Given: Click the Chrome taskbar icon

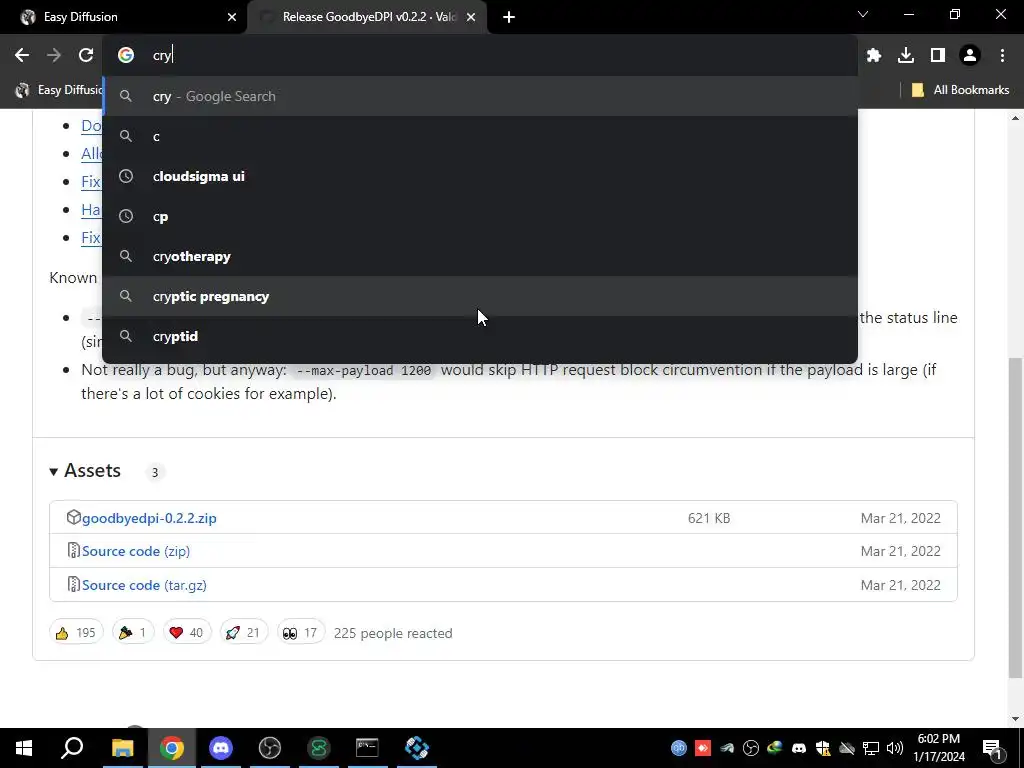Looking at the screenshot, I should coord(172,748).
